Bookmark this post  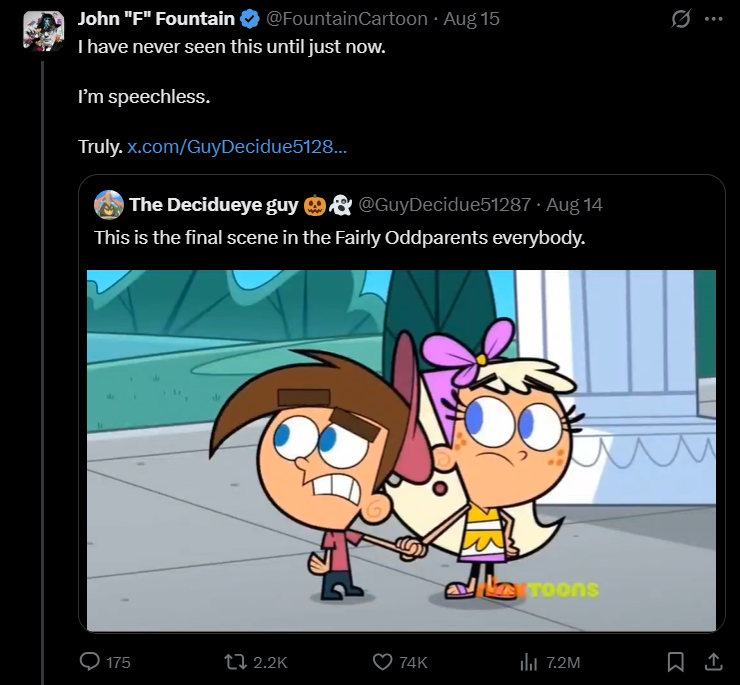pos(675,661)
